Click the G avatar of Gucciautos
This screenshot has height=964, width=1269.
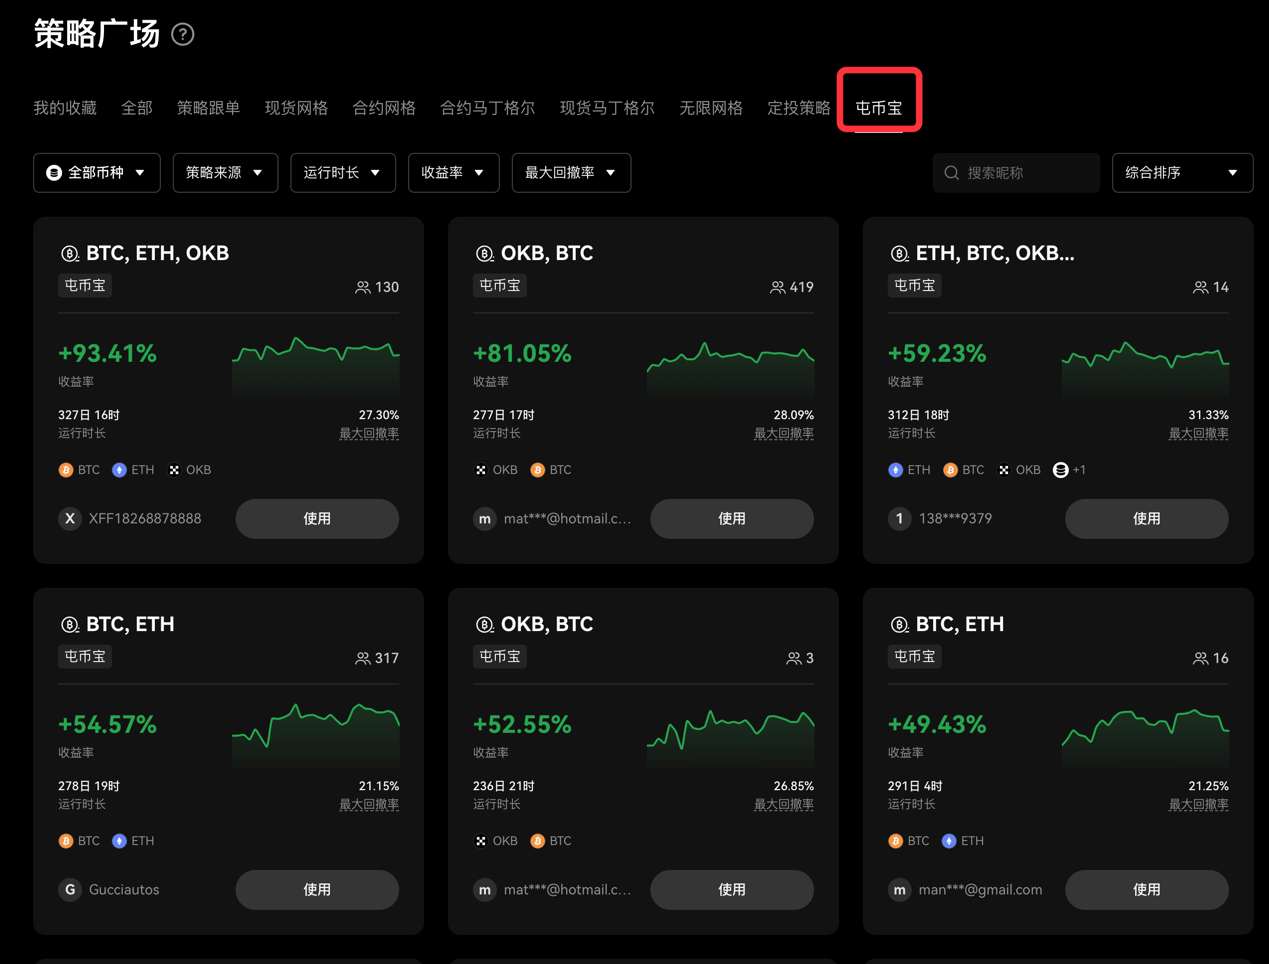(x=70, y=890)
